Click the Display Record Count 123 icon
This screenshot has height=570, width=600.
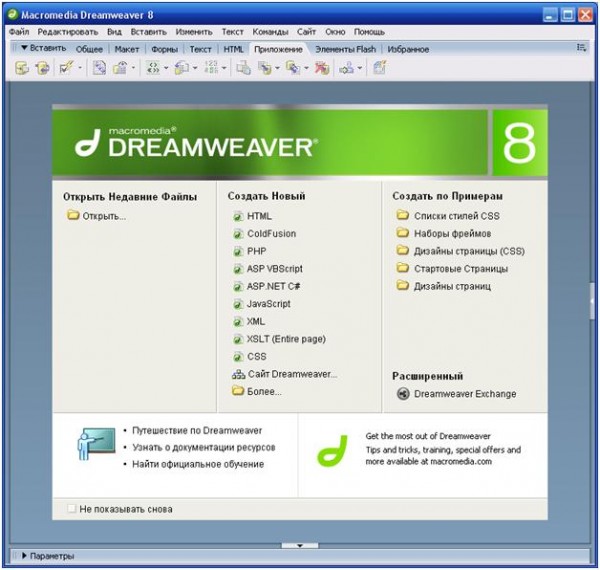(x=211, y=67)
